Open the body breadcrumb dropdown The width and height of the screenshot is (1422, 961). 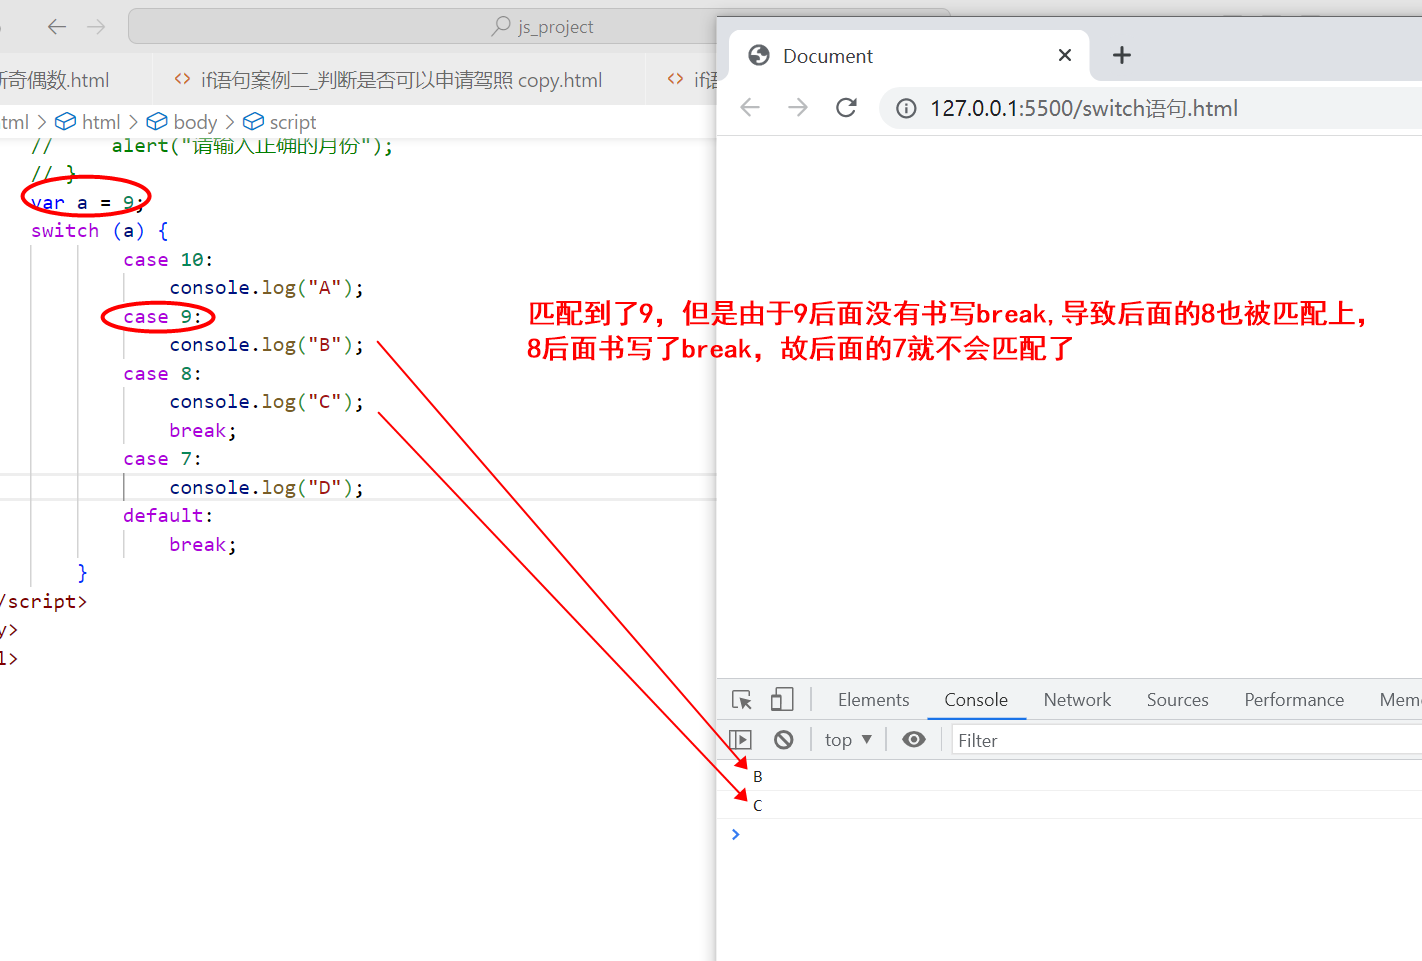click(x=192, y=121)
